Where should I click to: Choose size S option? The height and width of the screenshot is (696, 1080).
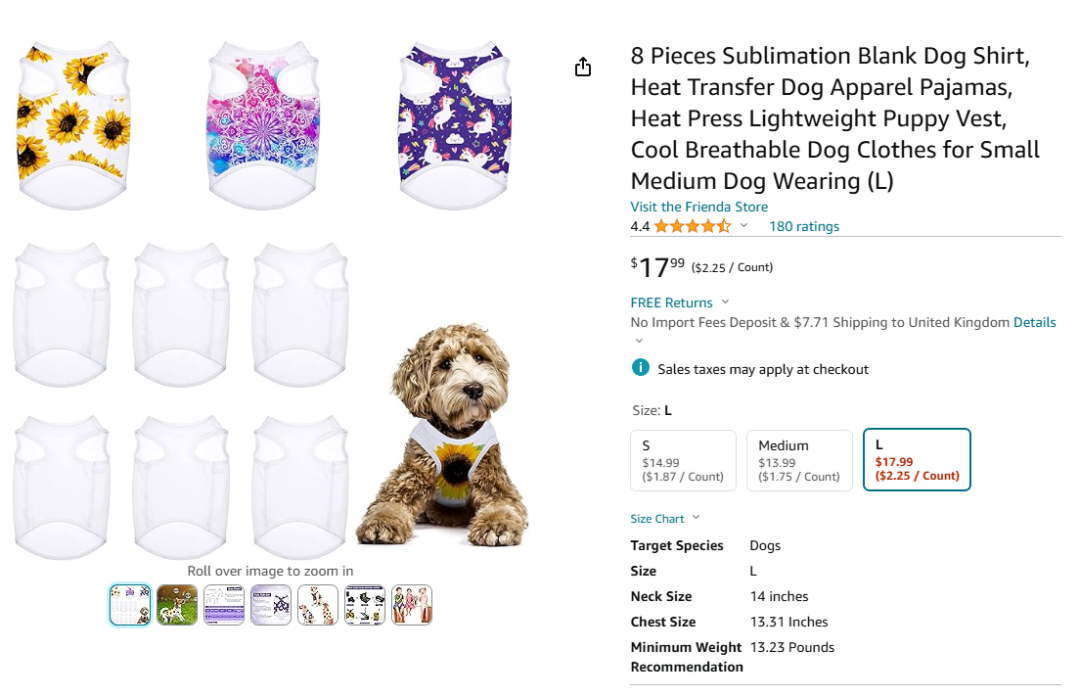683,460
